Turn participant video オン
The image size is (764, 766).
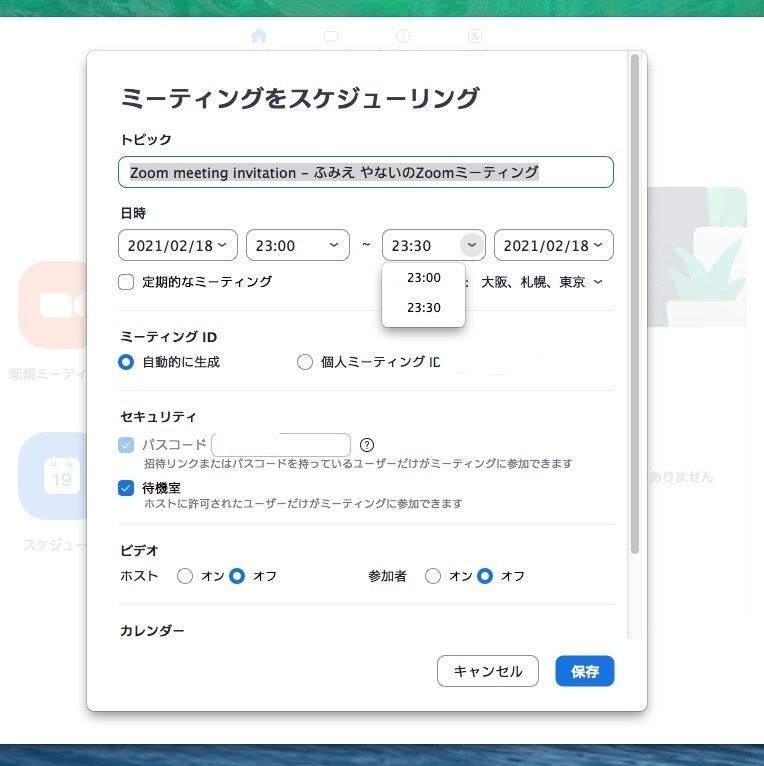(x=433, y=576)
